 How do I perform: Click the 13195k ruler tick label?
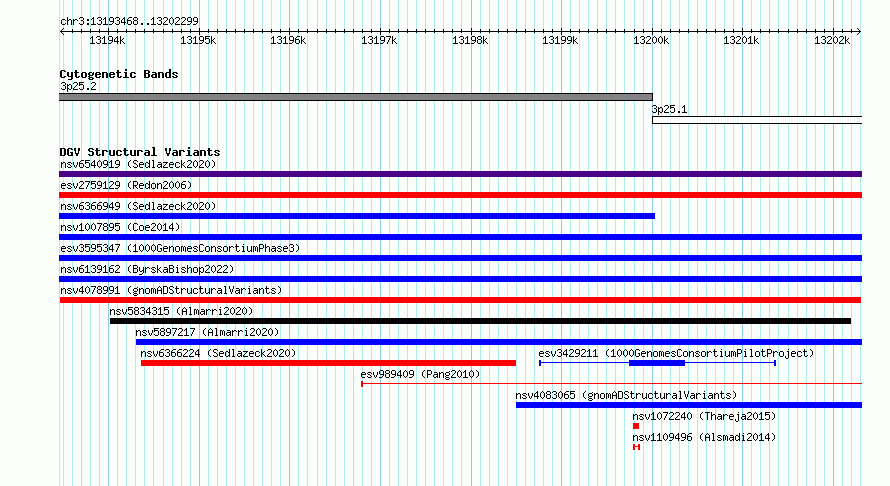tap(198, 40)
